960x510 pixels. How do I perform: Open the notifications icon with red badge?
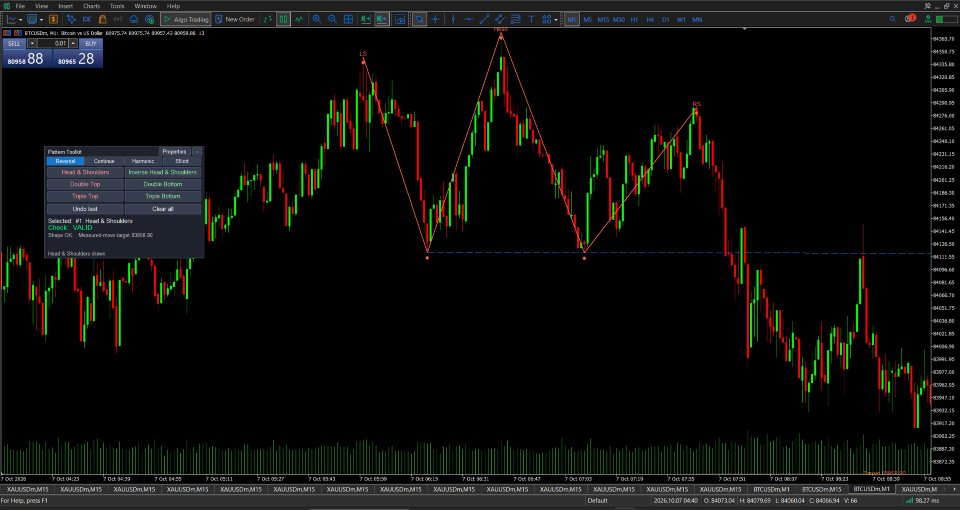(910, 19)
